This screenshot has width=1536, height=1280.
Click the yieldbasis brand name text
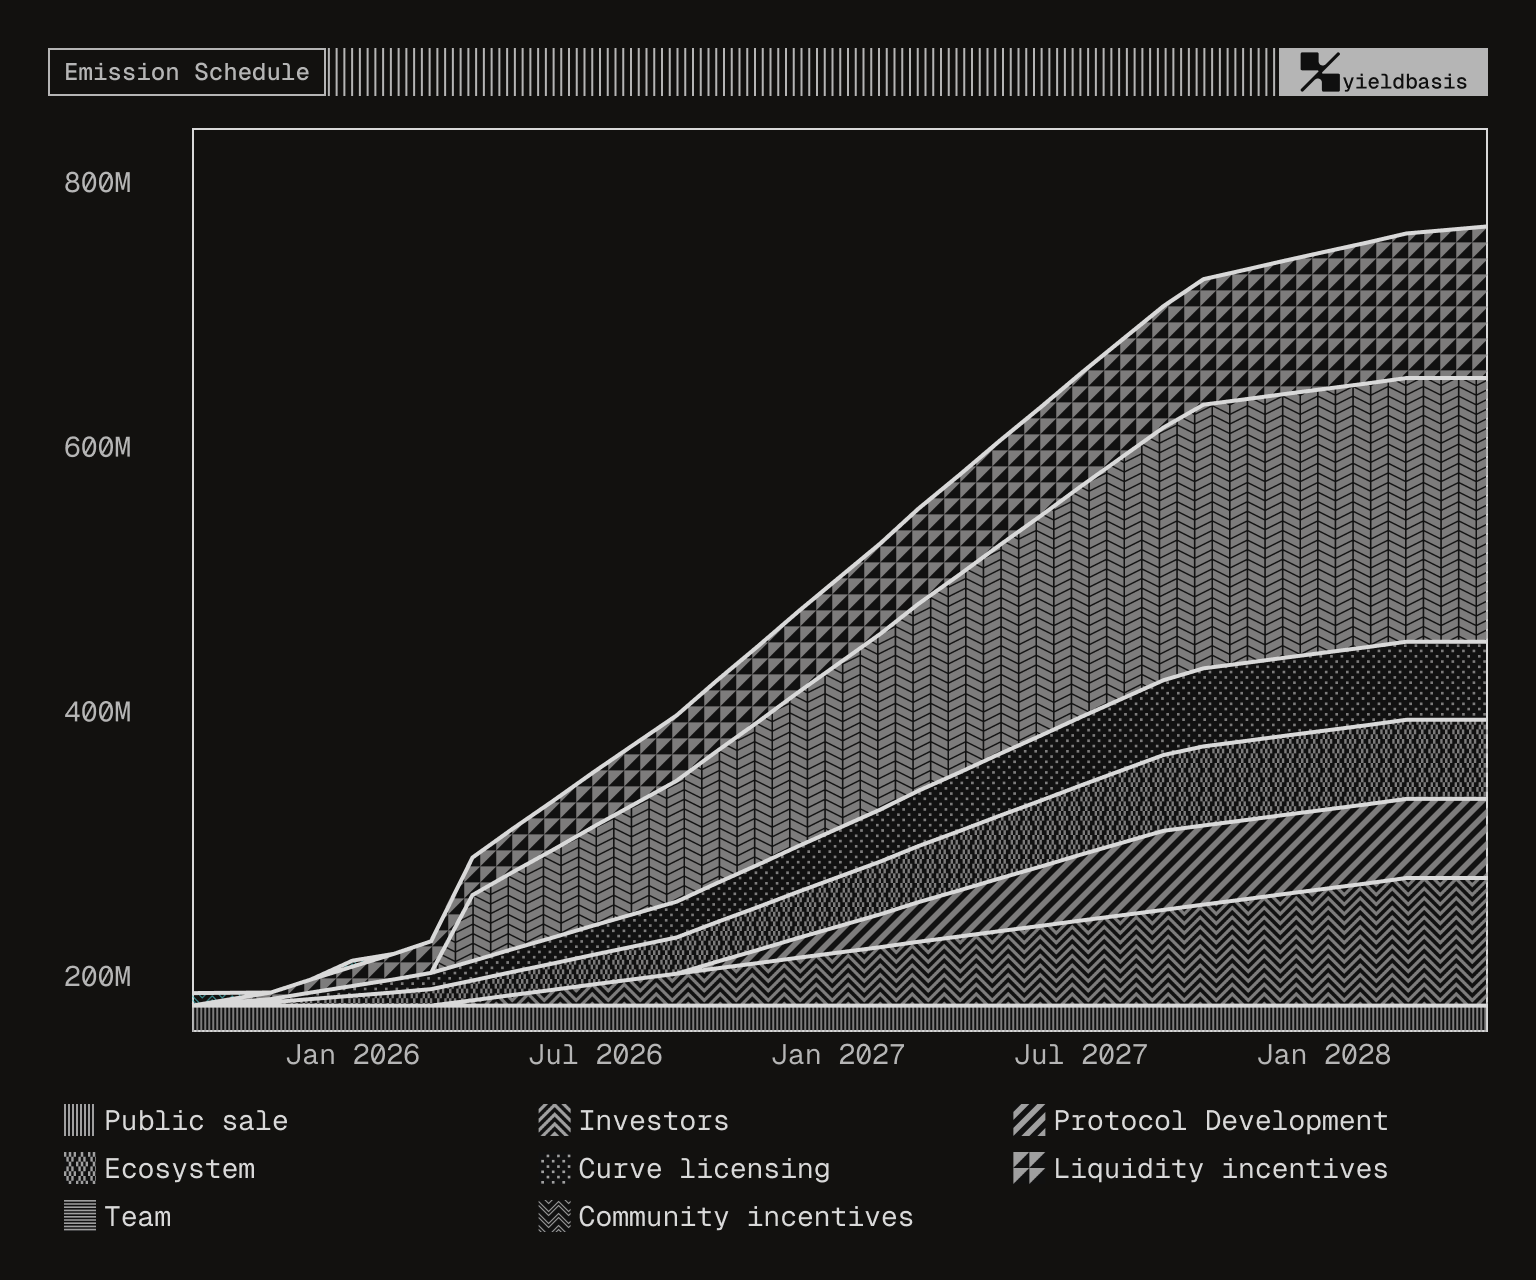pyautogui.click(x=1404, y=82)
